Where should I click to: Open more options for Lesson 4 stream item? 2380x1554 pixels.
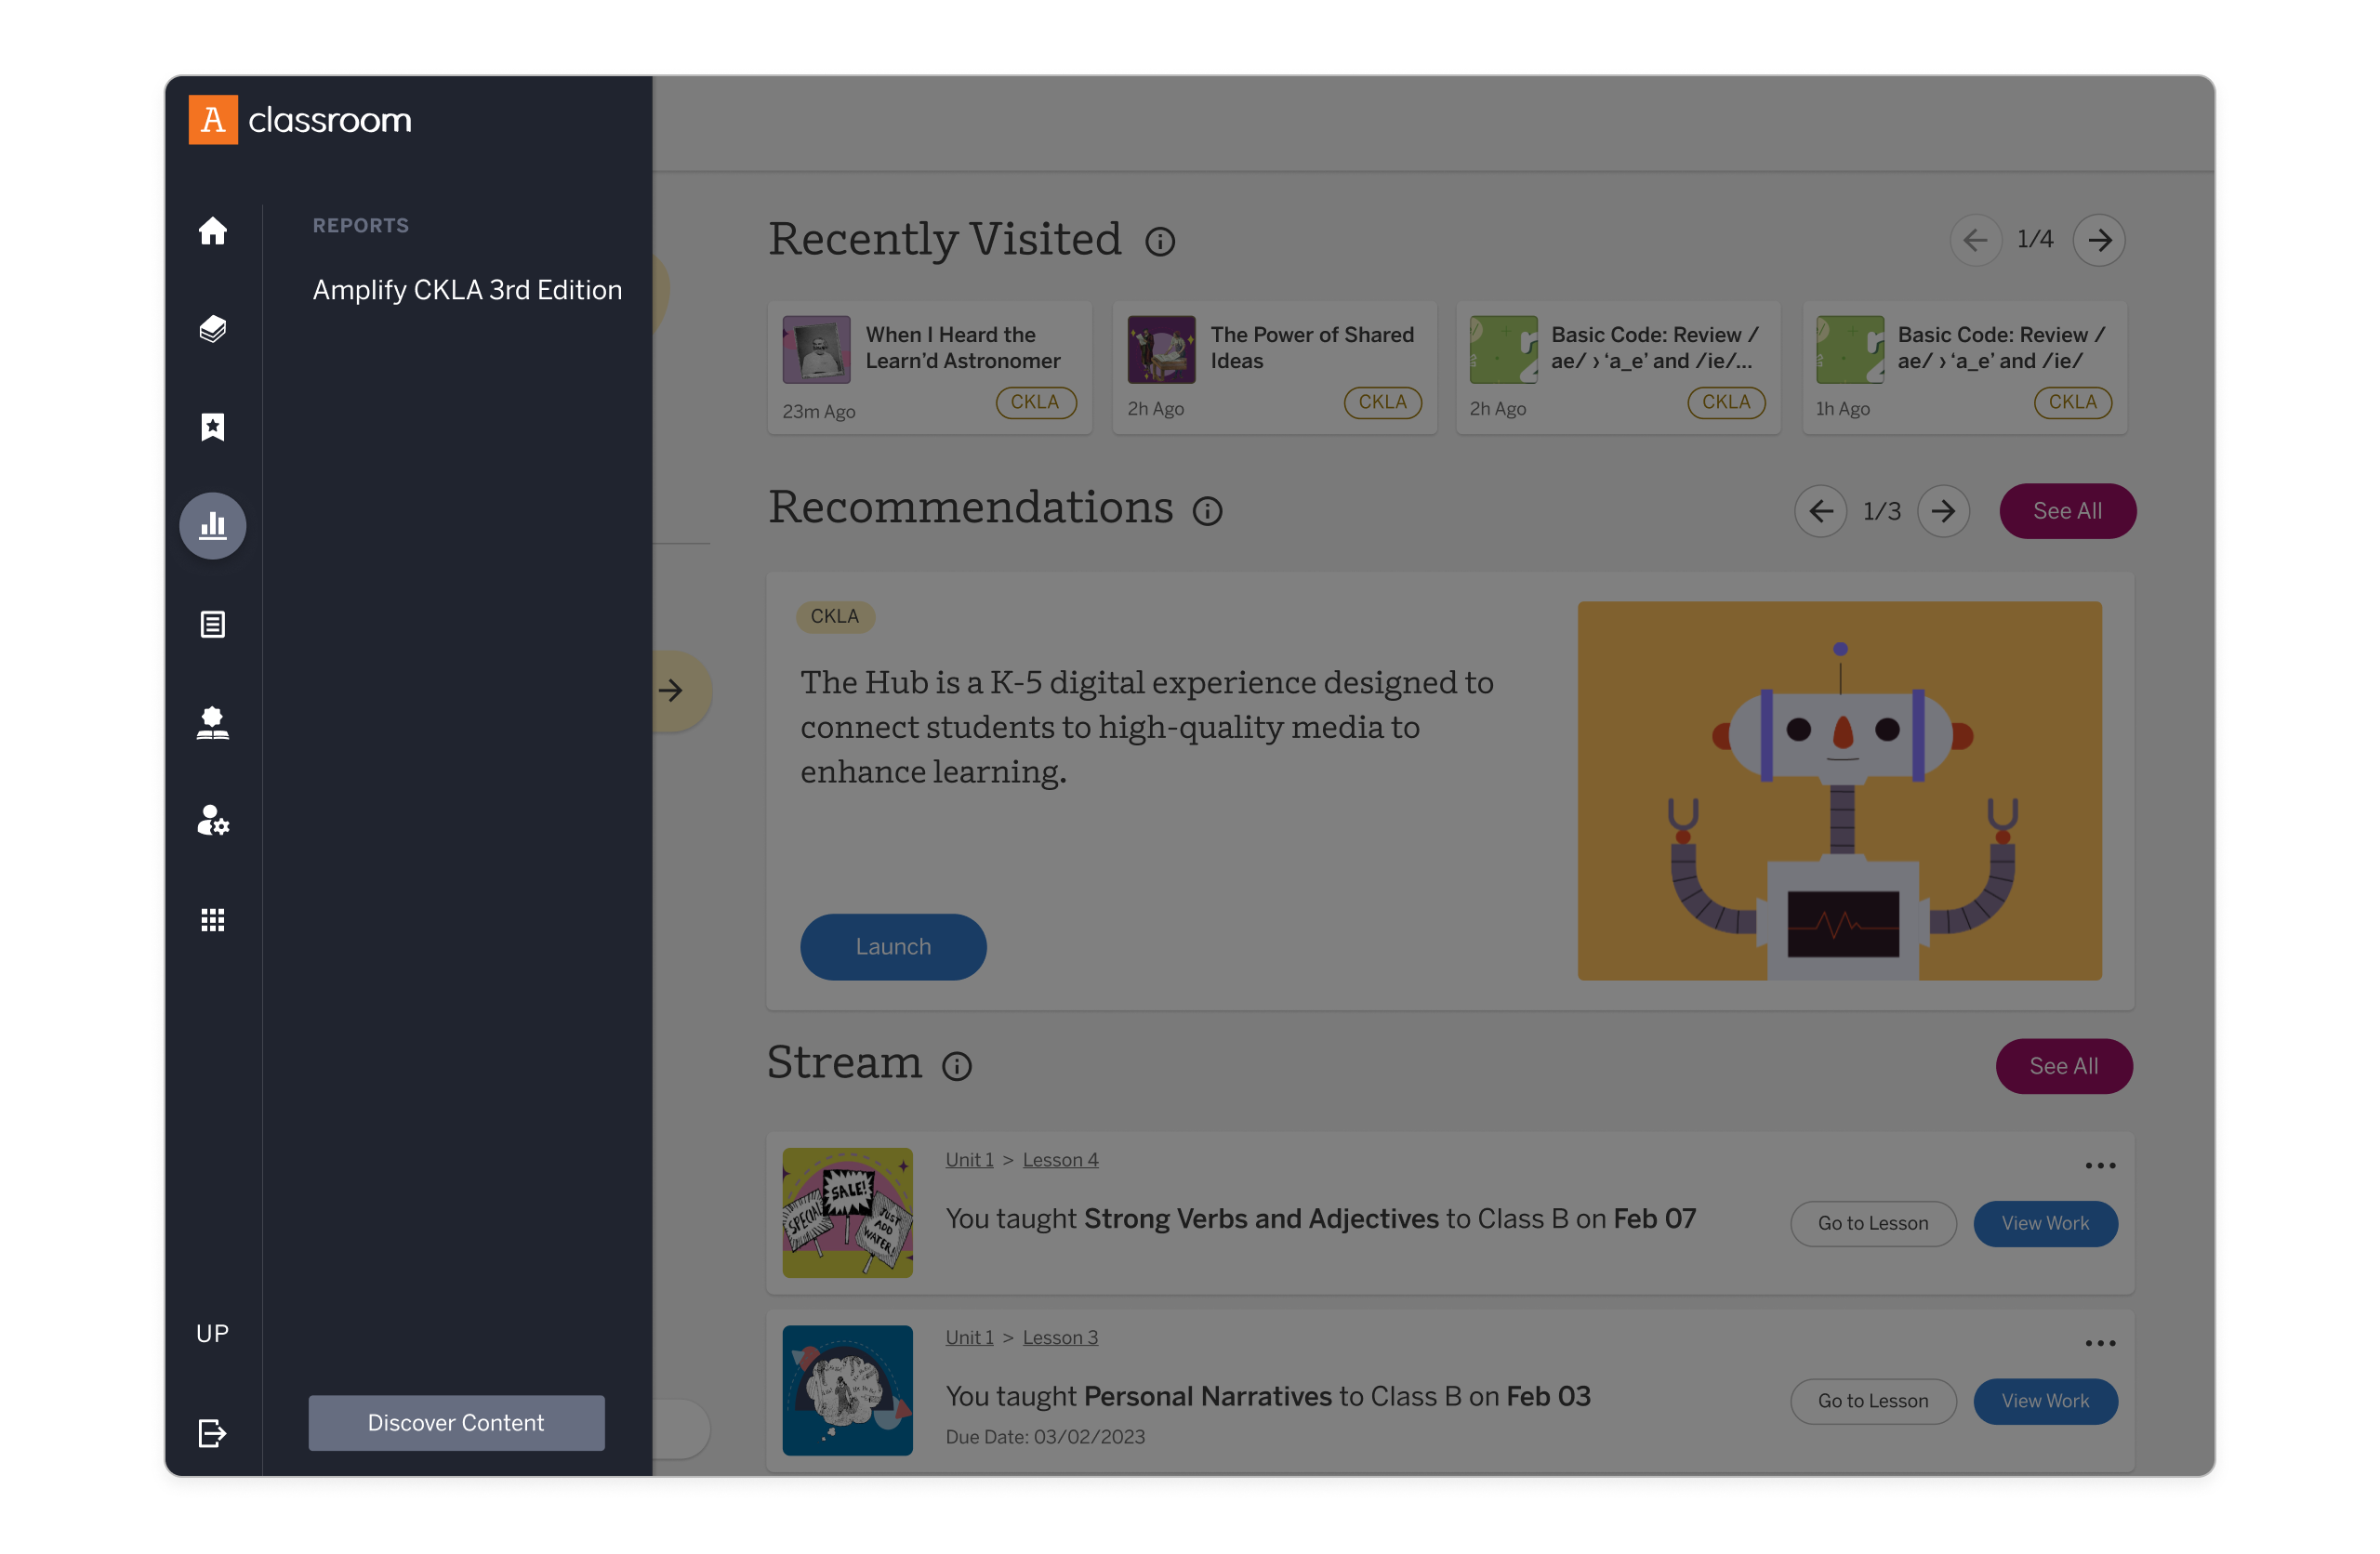2100,1165
